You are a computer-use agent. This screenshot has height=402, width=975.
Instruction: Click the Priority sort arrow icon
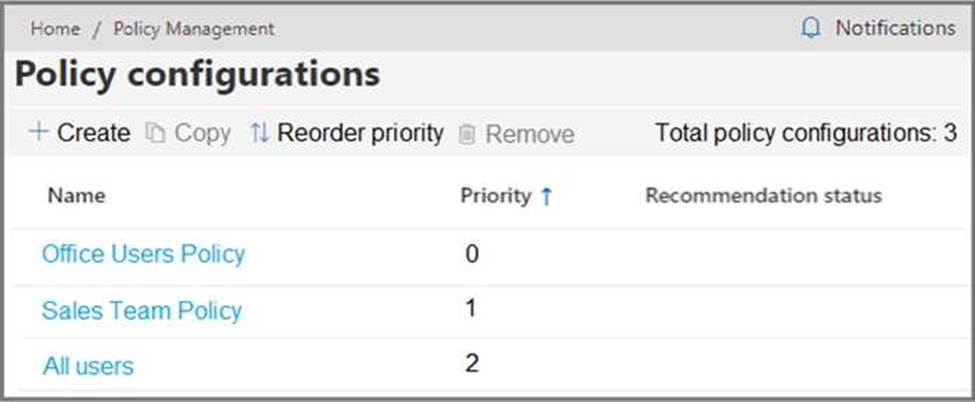(546, 196)
